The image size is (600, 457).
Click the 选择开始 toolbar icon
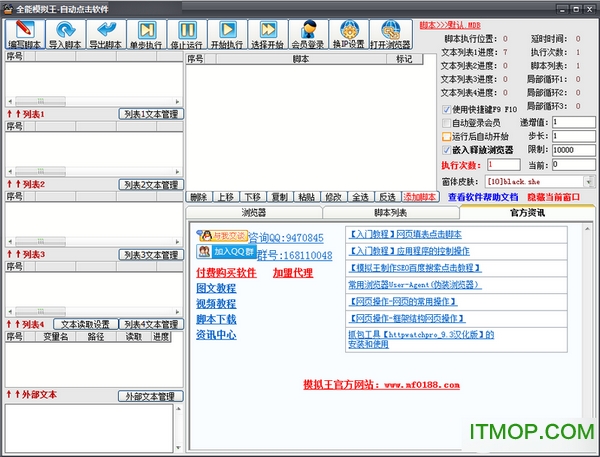[268, 34]
